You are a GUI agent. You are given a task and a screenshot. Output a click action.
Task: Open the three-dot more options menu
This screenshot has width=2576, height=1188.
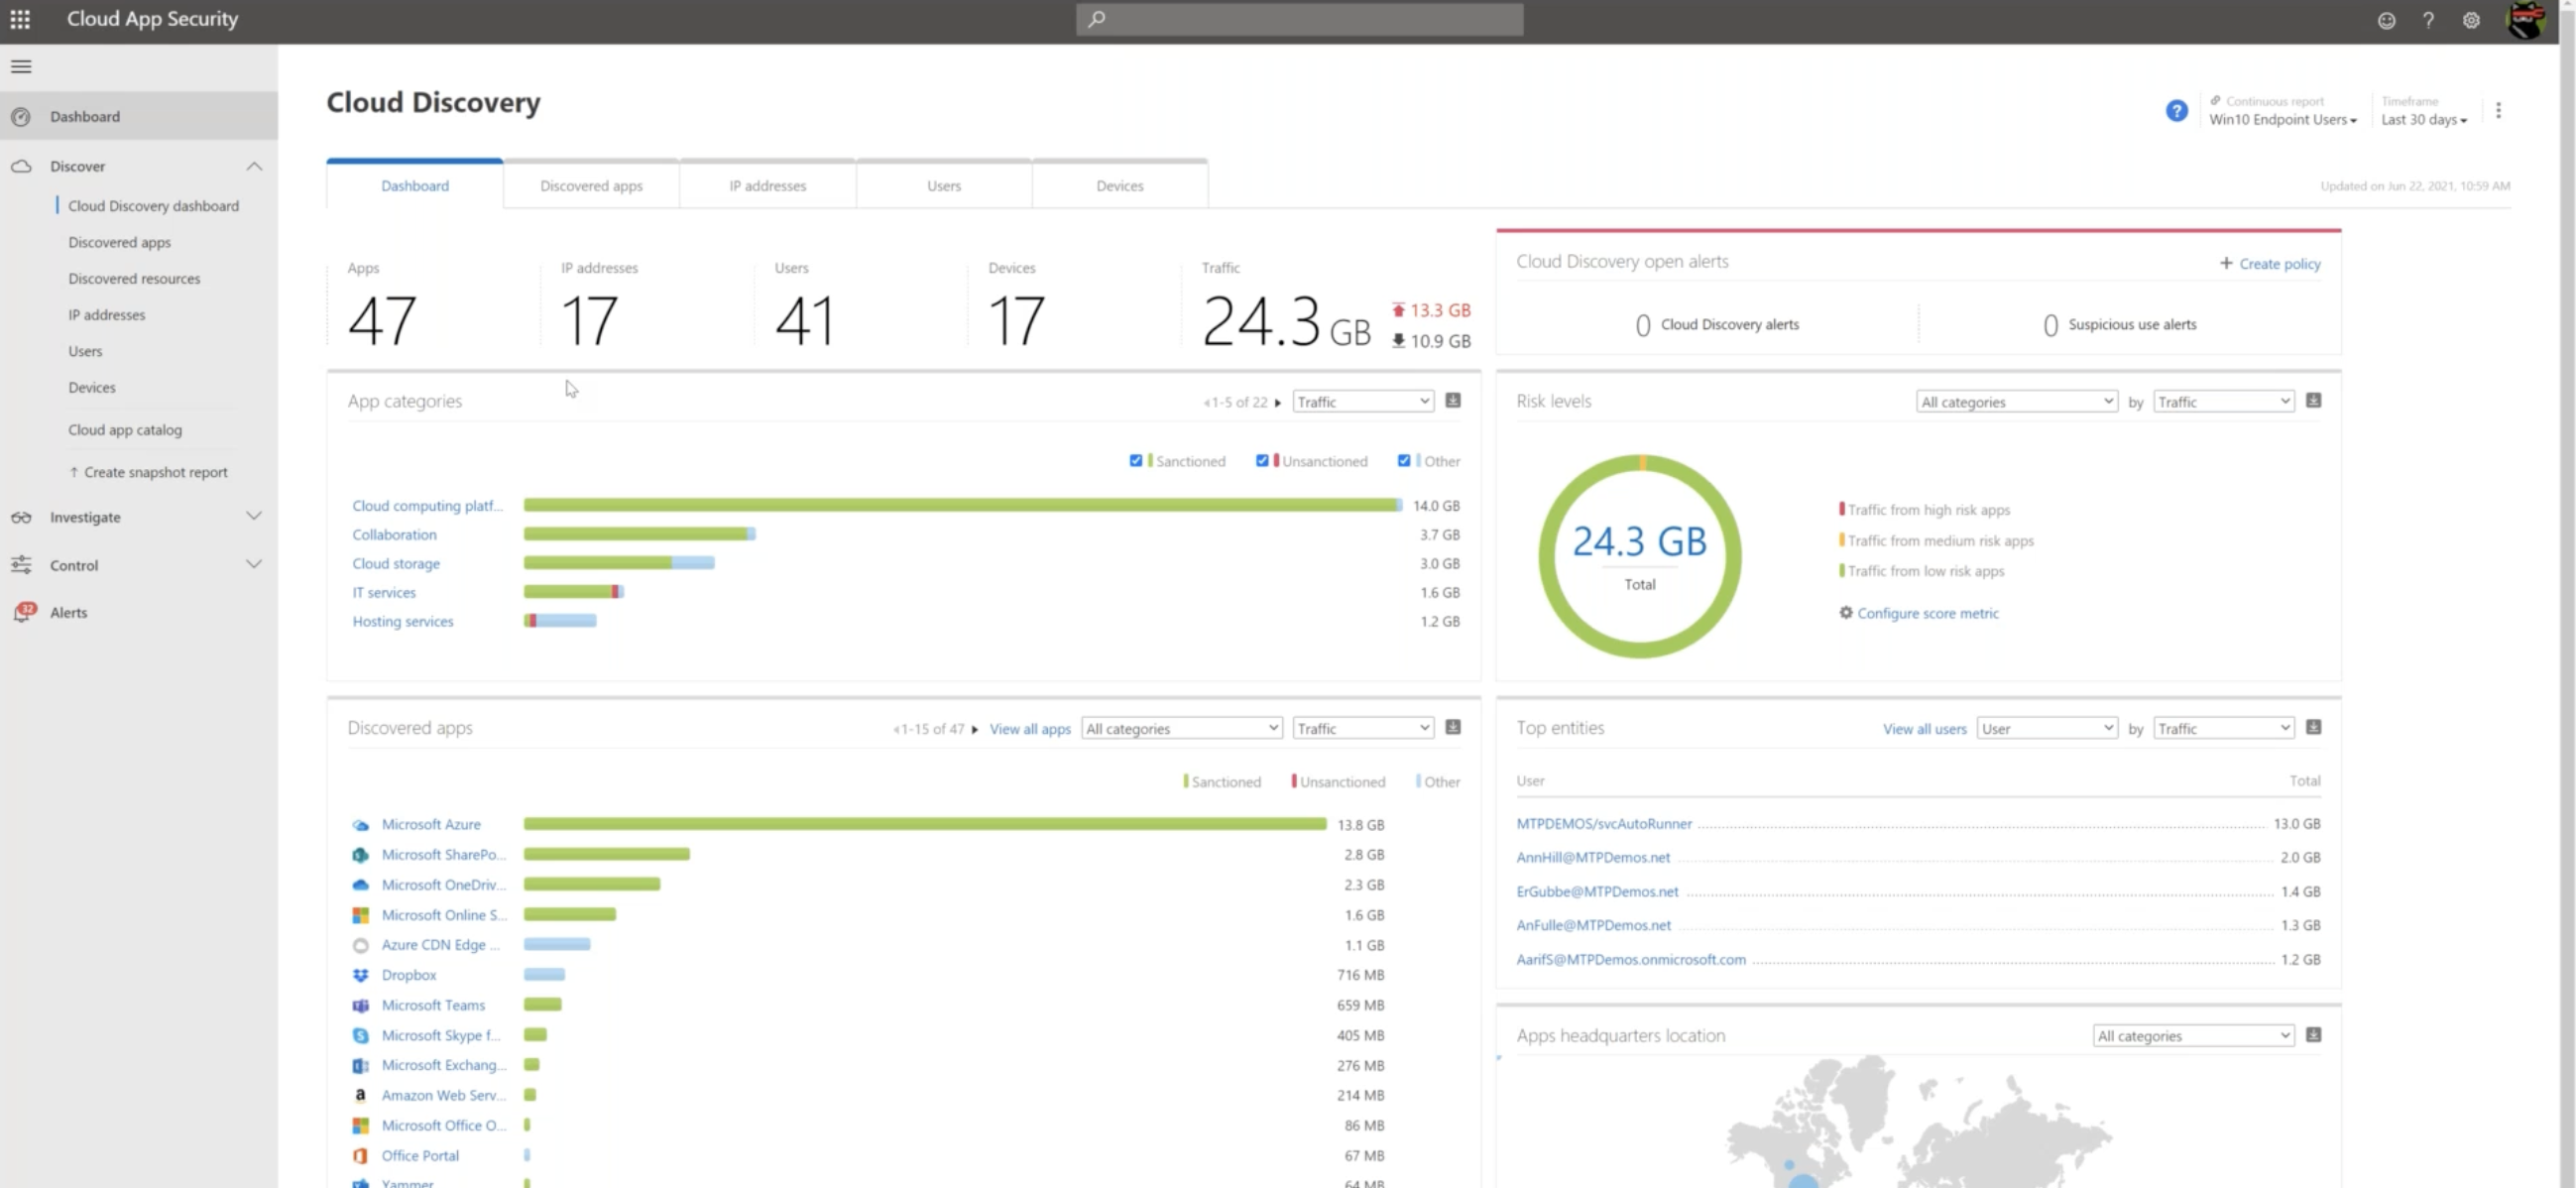2498,111
